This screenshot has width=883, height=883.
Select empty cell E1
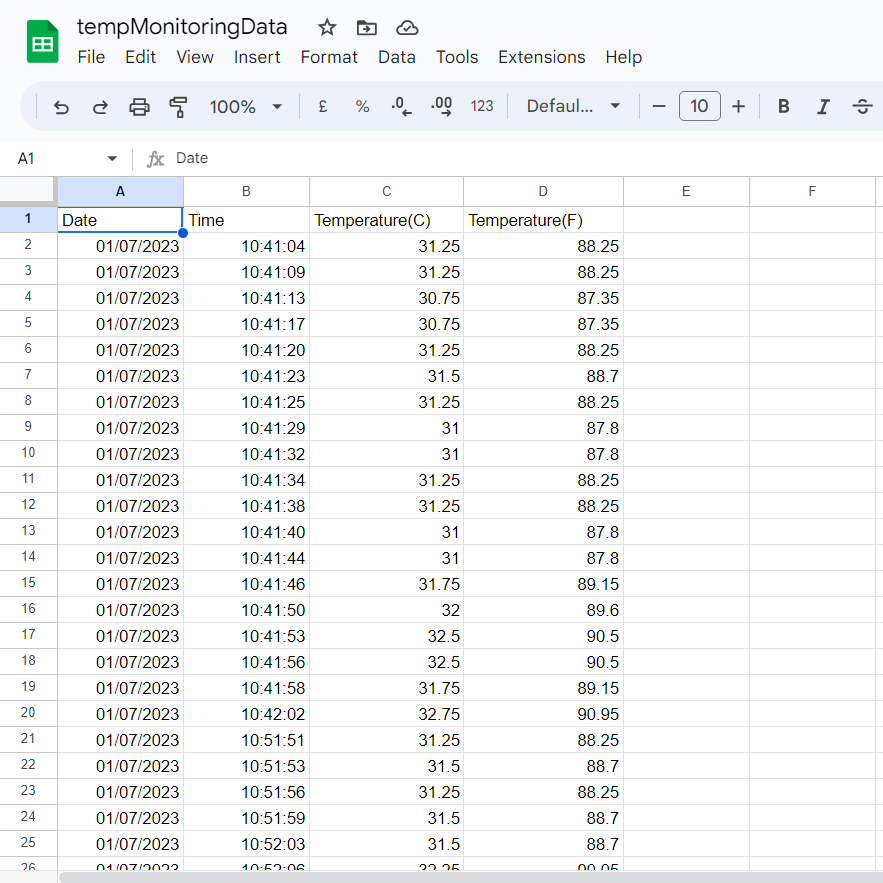pyautogui.click(x=686, y=220)
